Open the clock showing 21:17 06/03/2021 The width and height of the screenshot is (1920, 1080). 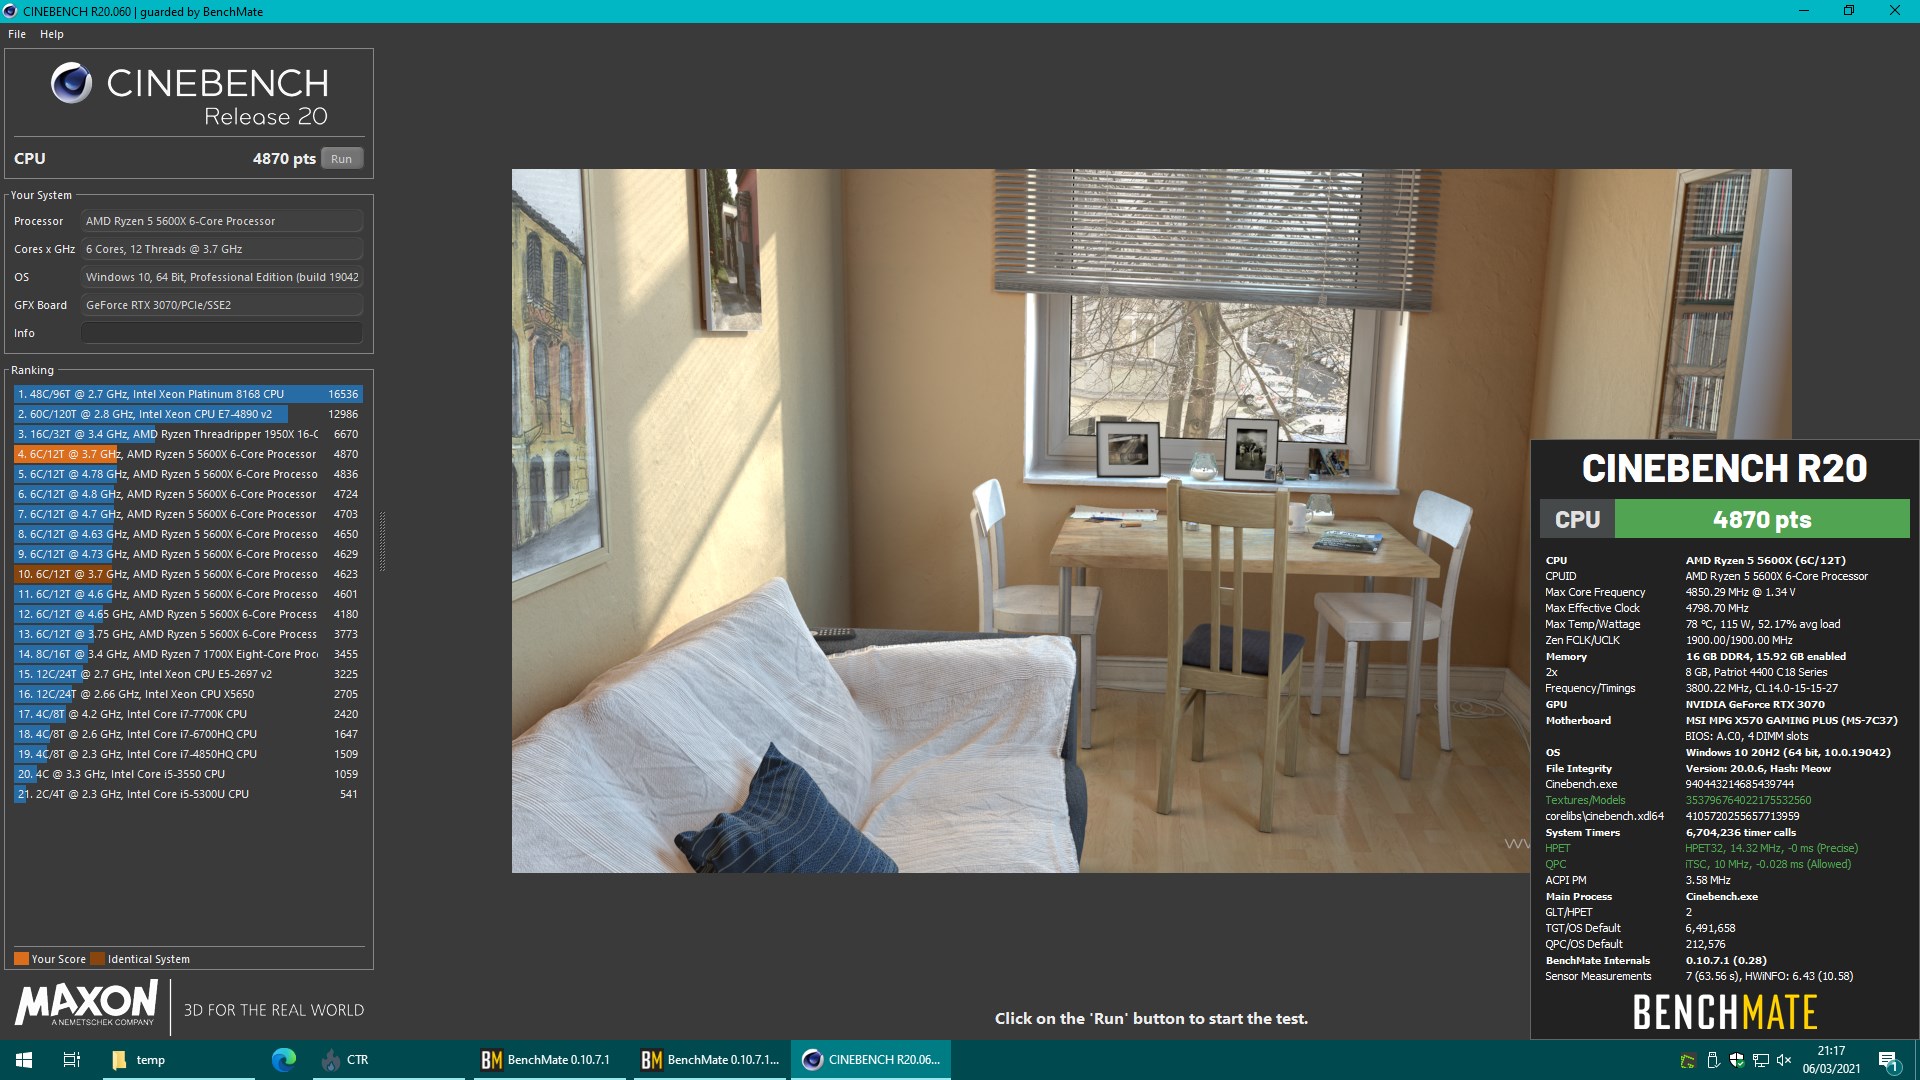click(x=1831, y=1060)
